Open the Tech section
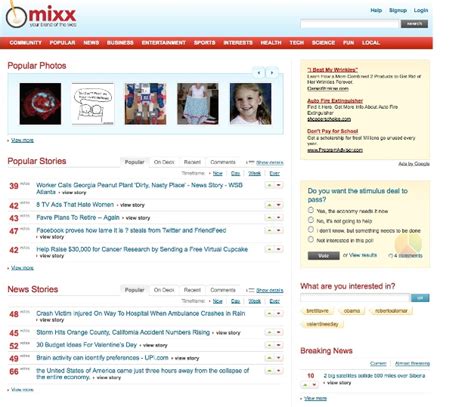This screenshot has width=474, height=407. [x=296, y=43]
